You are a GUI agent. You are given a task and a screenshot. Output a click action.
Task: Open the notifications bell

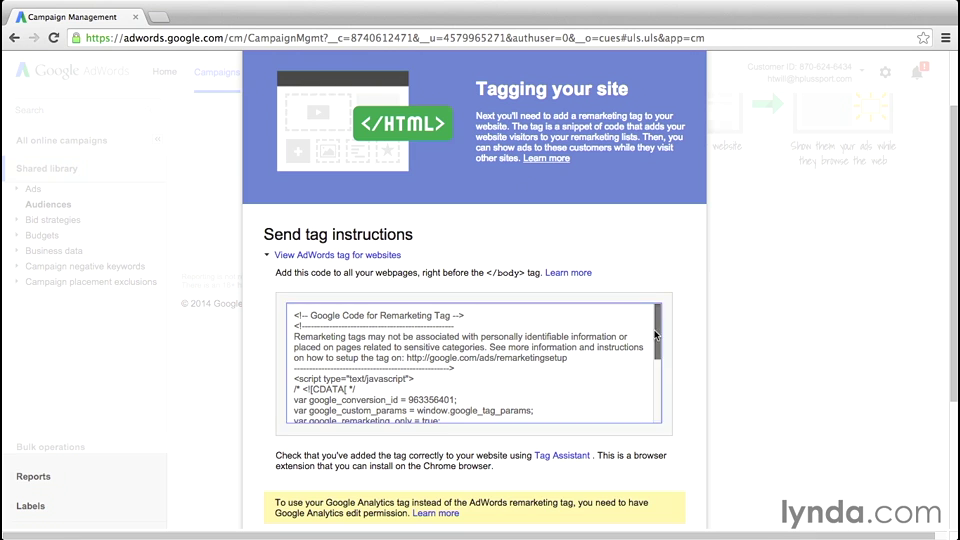pyautogui.click(x=917, y=72)
